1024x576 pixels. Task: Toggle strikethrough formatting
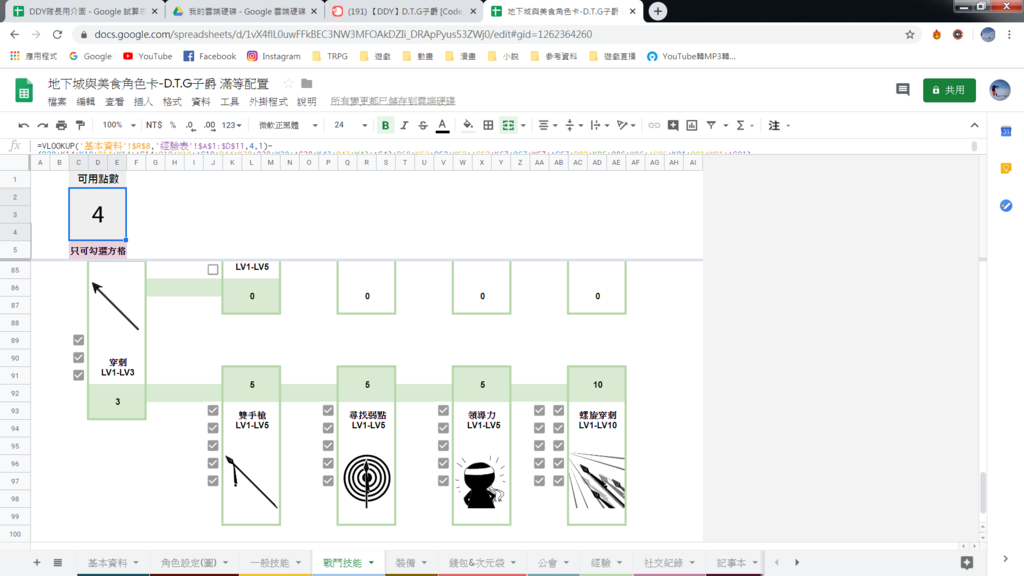click(x=423, y=125)
